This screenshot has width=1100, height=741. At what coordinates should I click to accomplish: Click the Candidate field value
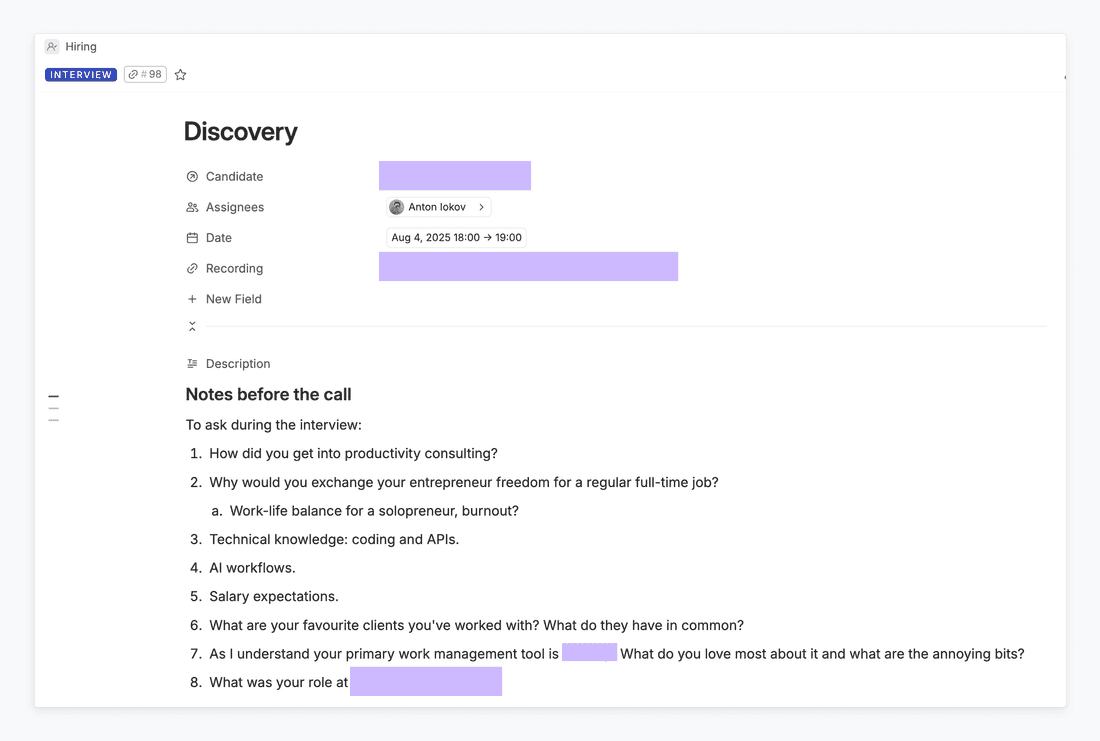455,176
